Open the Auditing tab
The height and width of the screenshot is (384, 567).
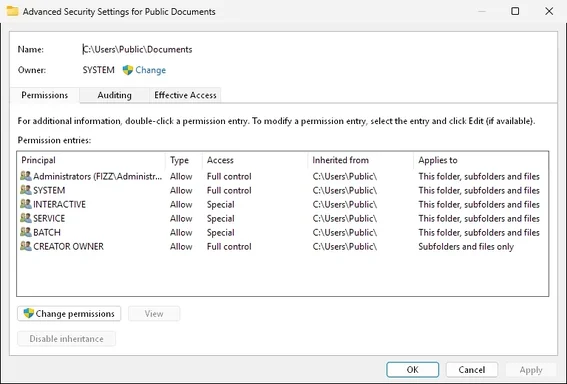pos(114,95)
